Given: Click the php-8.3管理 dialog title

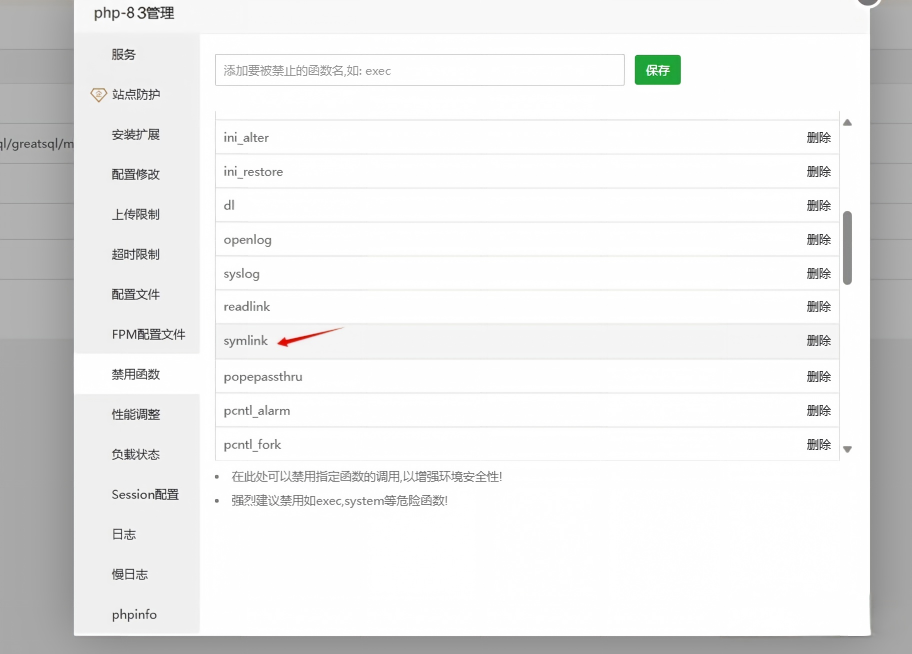Looking at the screenshot, I should 134,13.
